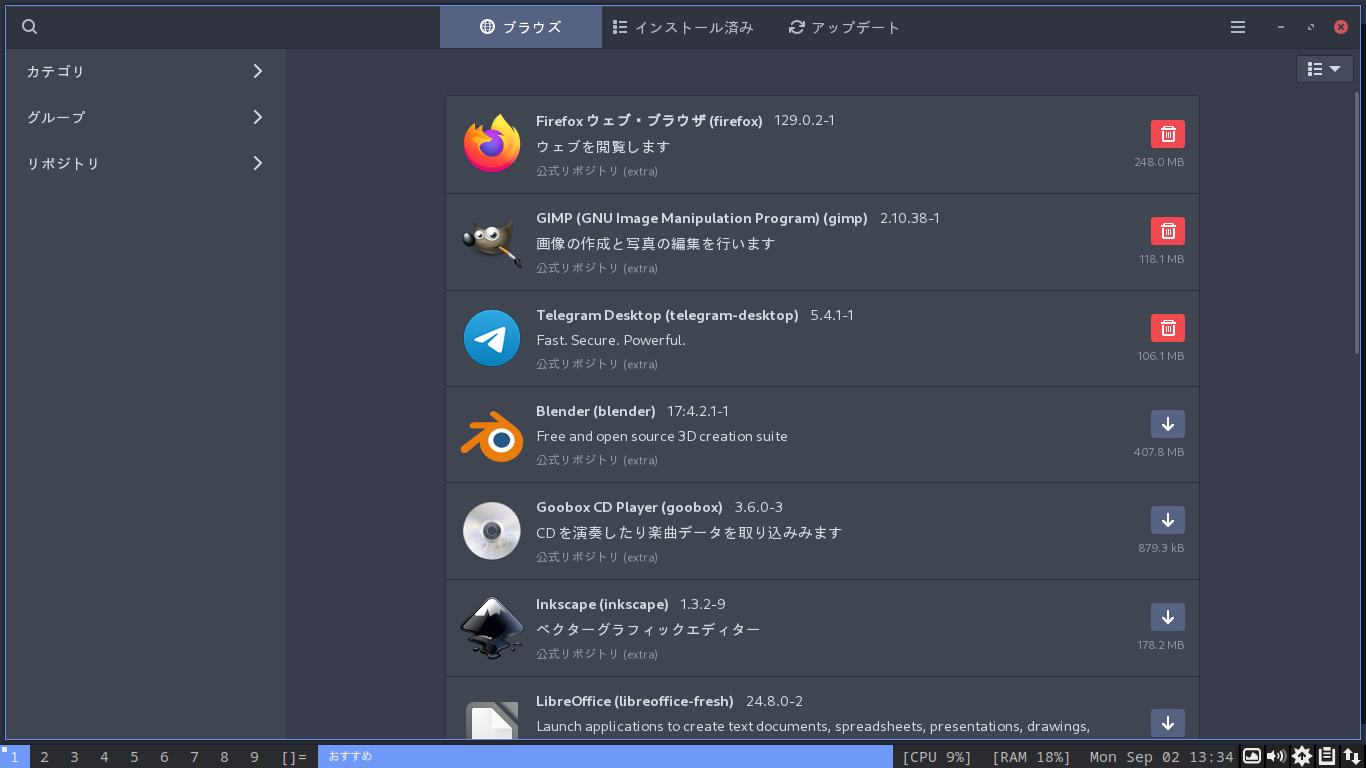Switch to workspace tag 5
The image size is (1366, 768).
135,757
